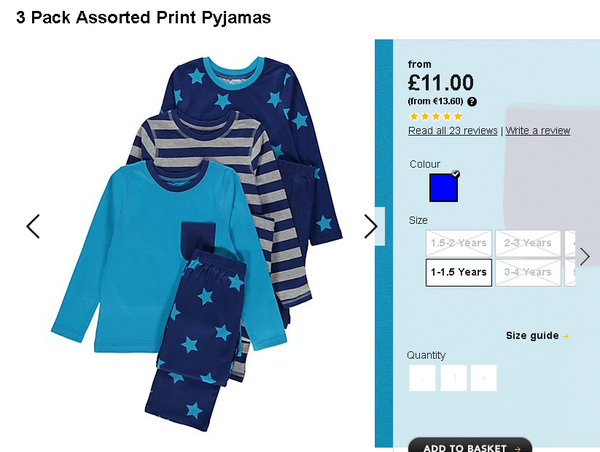Click the pyjamas product image

[197, 243]
